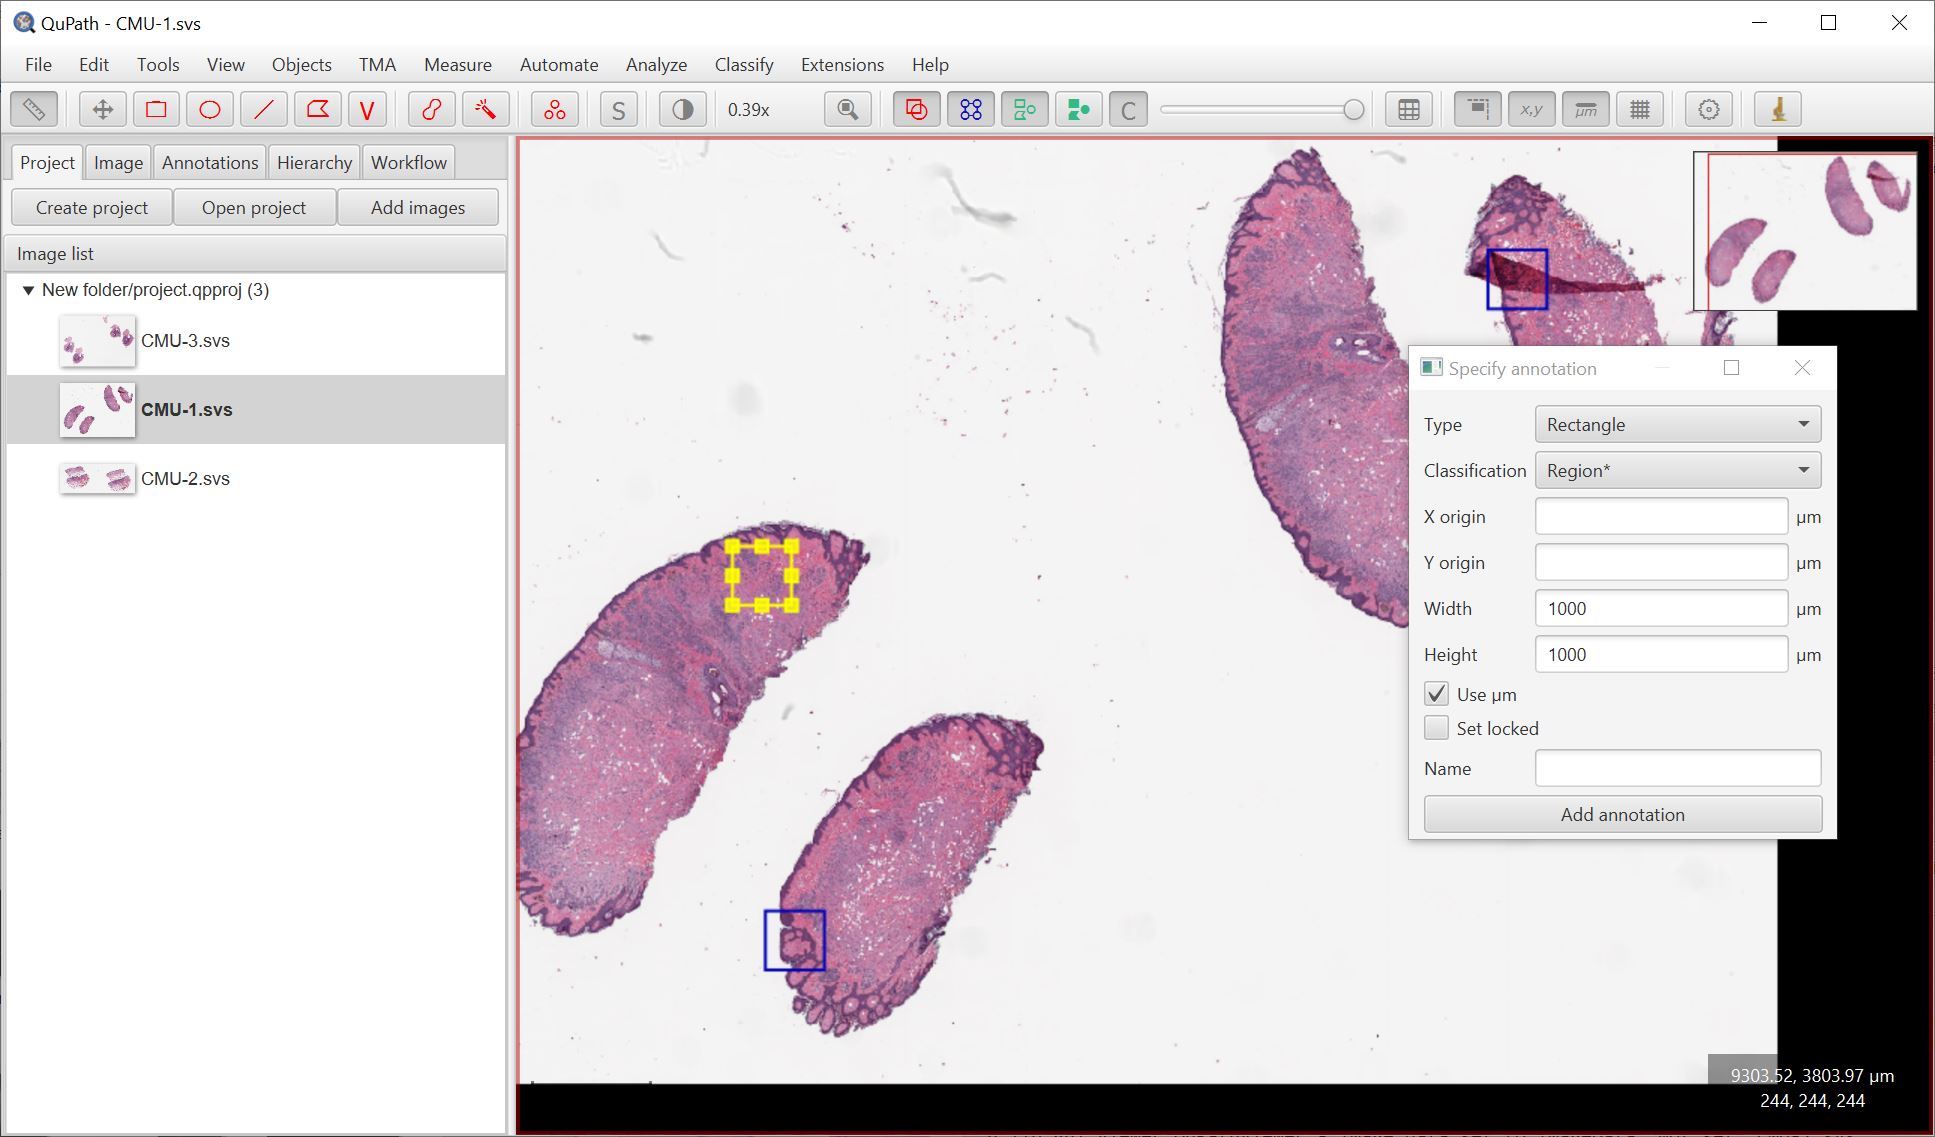Viewport: 1935px width, 1137px height.
Task: Select the Polygon drawing tool
Action: click(318, 109)
